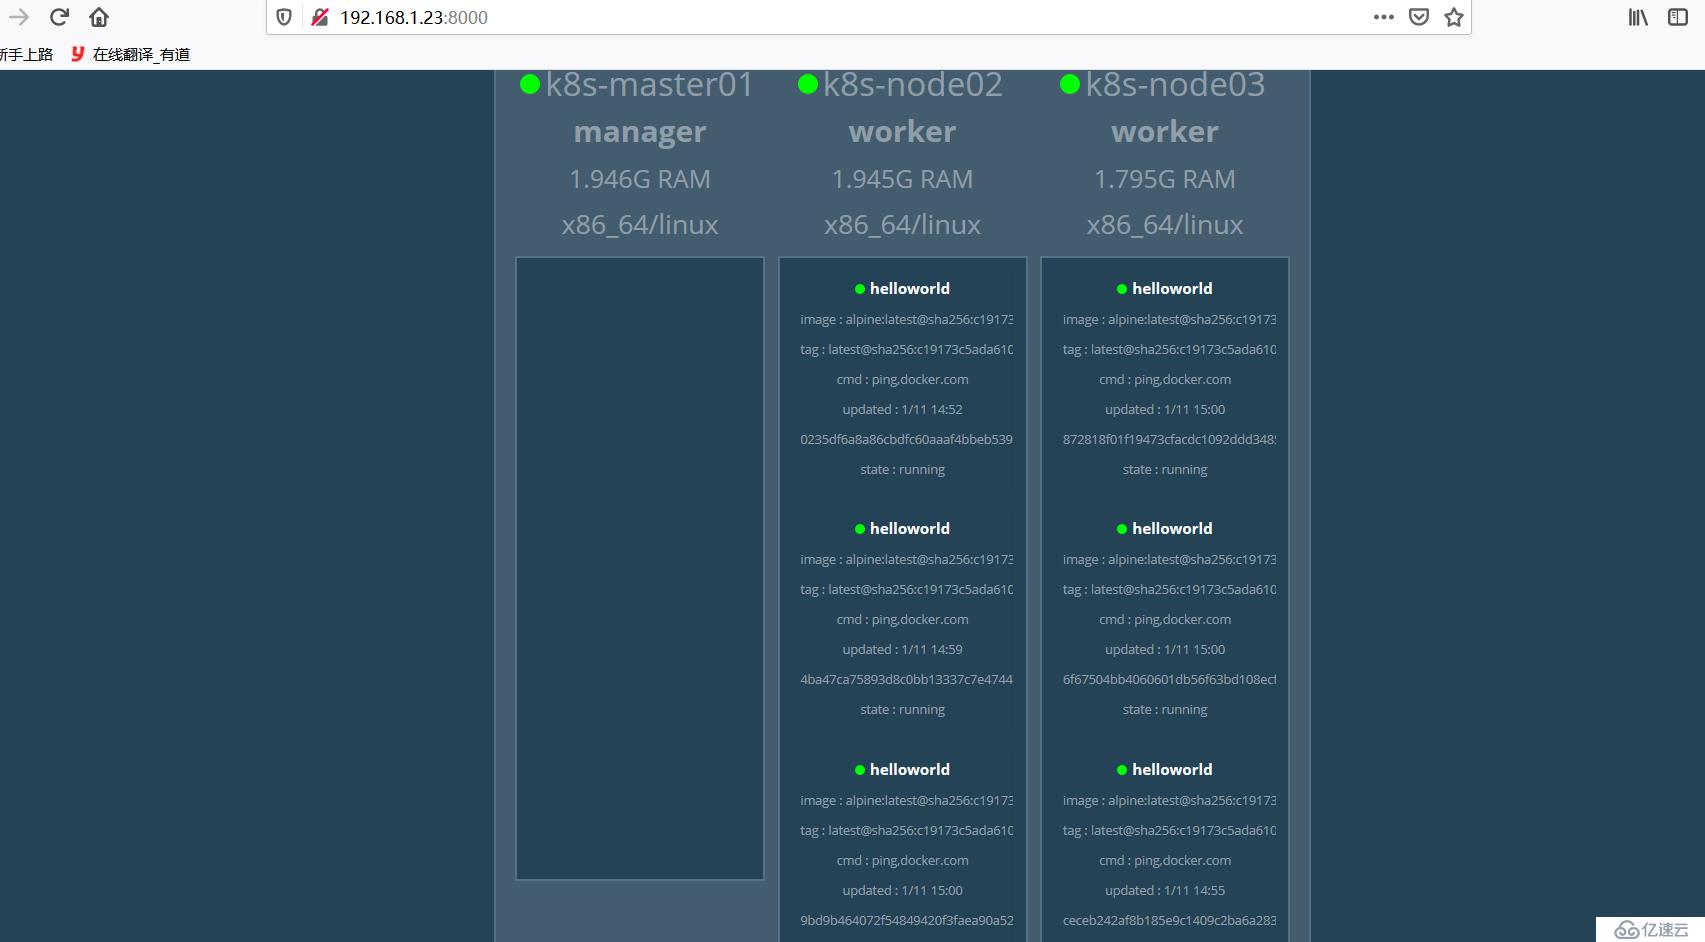Click helloworld task updated 1/11 14:55 title
Image resolution: width=1705 pixels, height=942 pixels.
point(1172,769)
